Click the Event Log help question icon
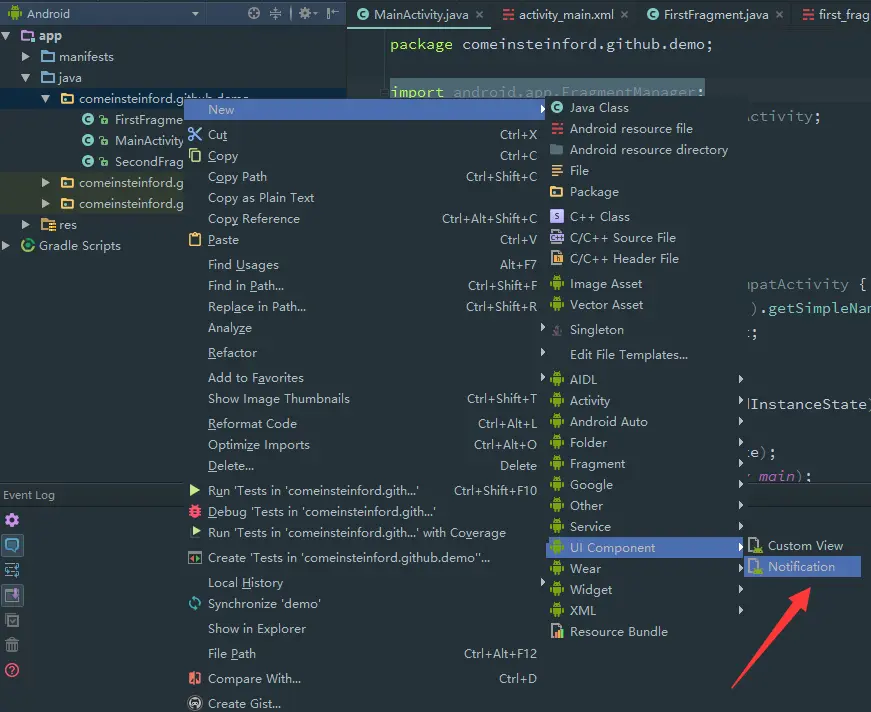 [x=12, y=670]
